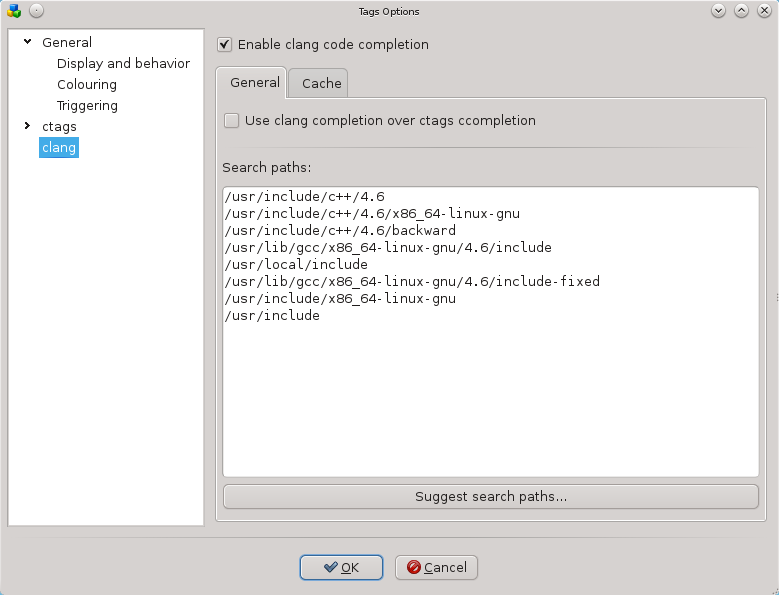The width and height of the screenshot is (779, 595).
Task: Click Suggest search paths button
Action: click(491, 497)
